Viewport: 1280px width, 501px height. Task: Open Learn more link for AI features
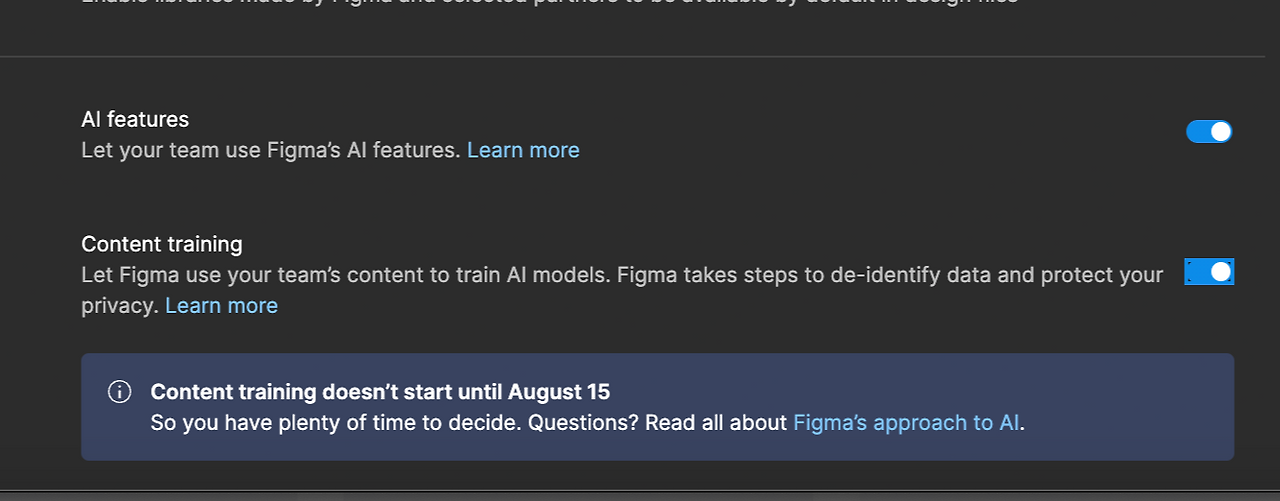pos(523,150)
